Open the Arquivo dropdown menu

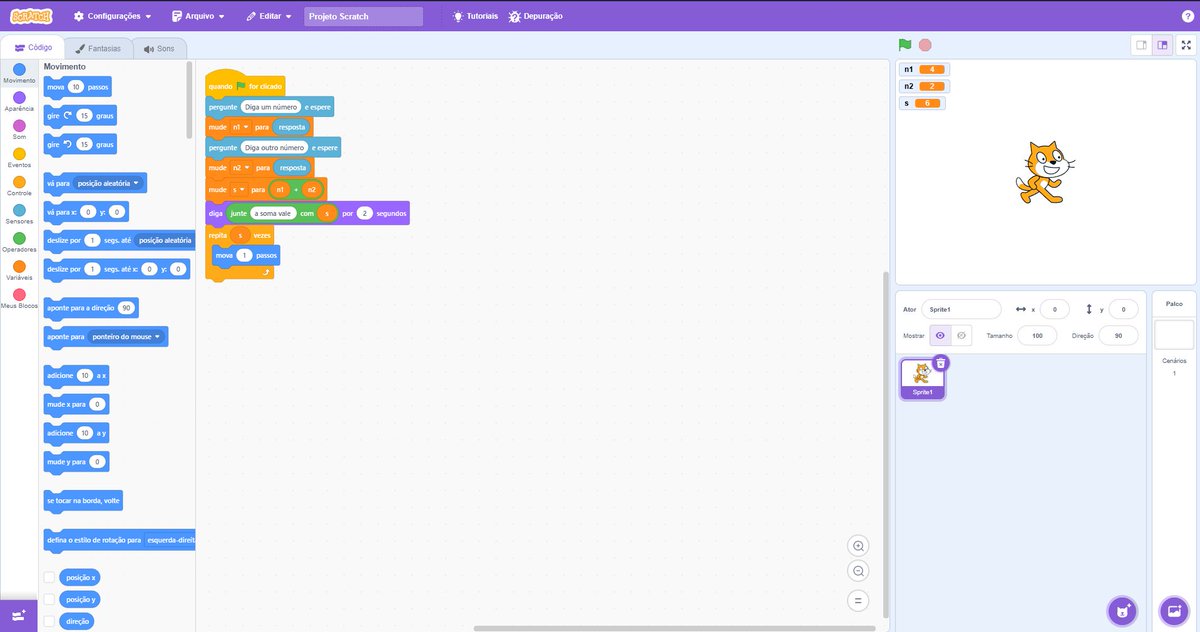(198, 17)
